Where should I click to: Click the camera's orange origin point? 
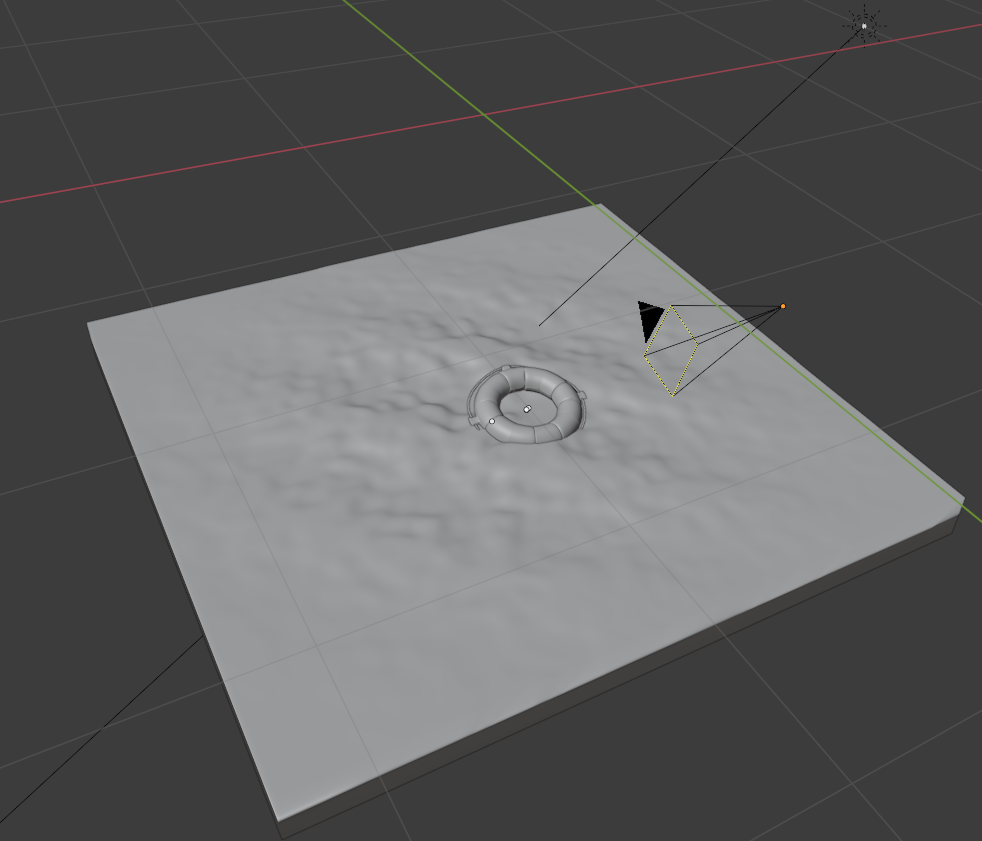tap(783, 306)
